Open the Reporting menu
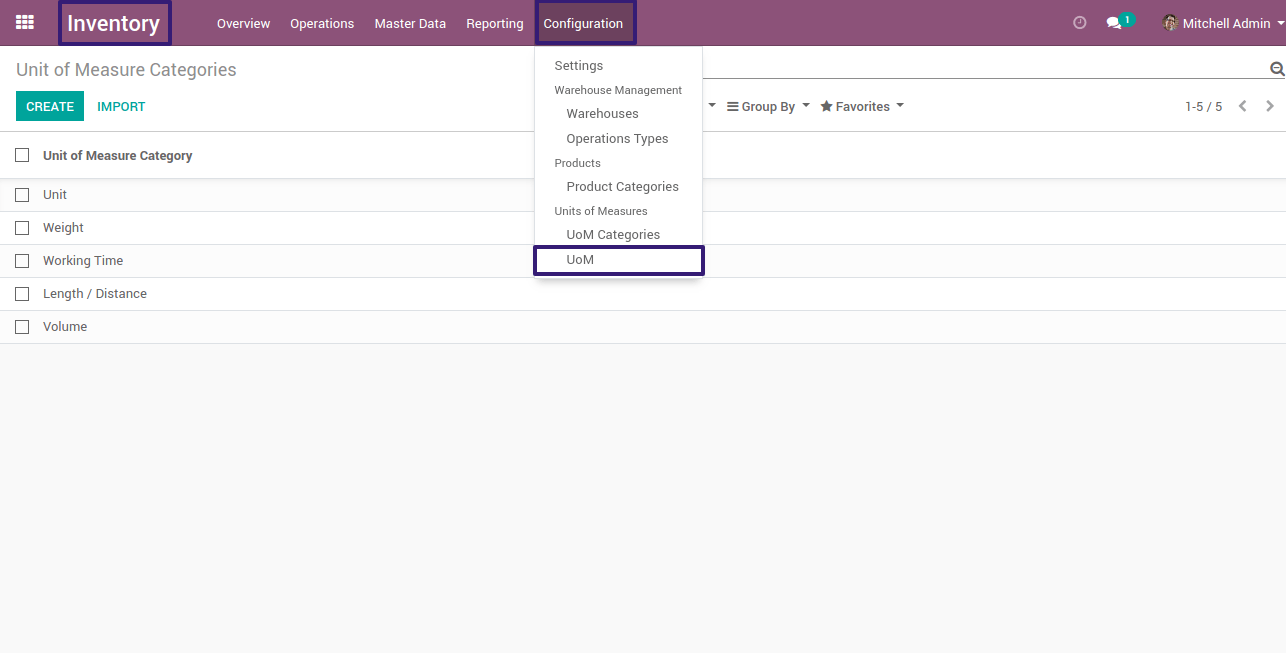Viewport: 1286px width, 653px height. tap(494, 23)
